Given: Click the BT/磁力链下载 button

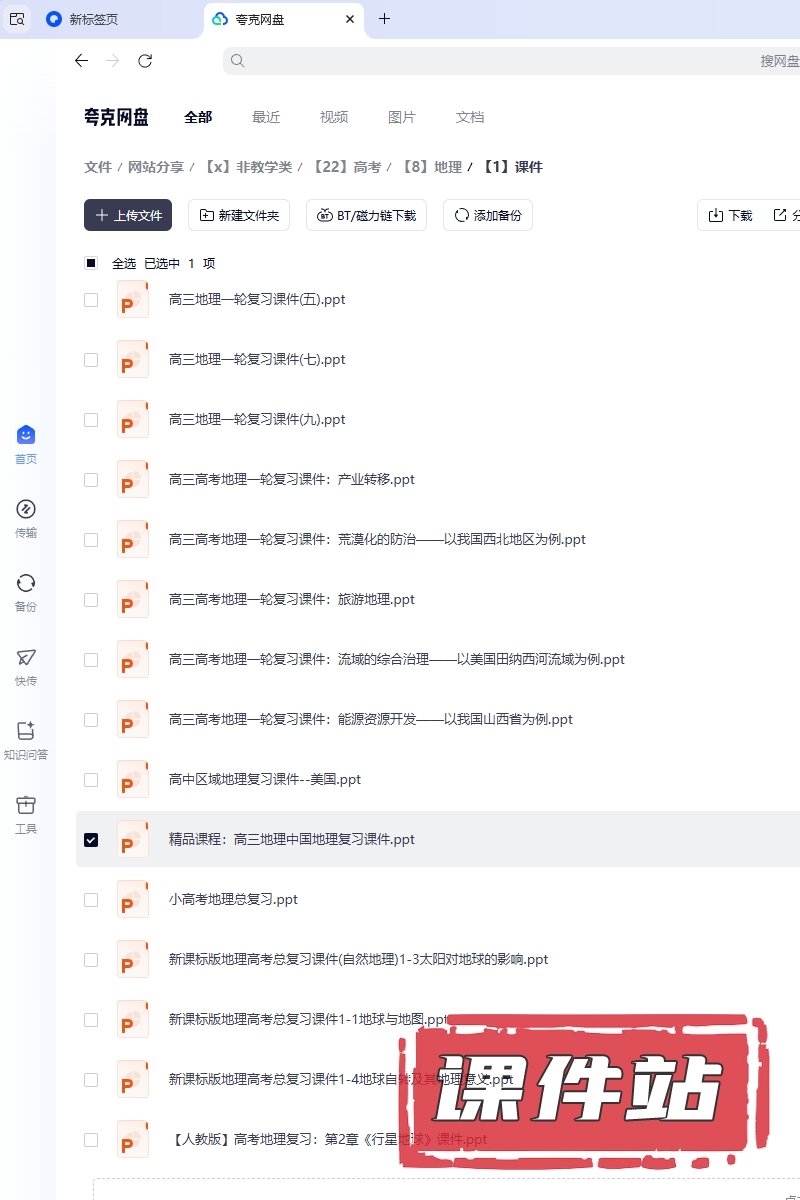Looking at the screenshot, I should pos(367,215).
